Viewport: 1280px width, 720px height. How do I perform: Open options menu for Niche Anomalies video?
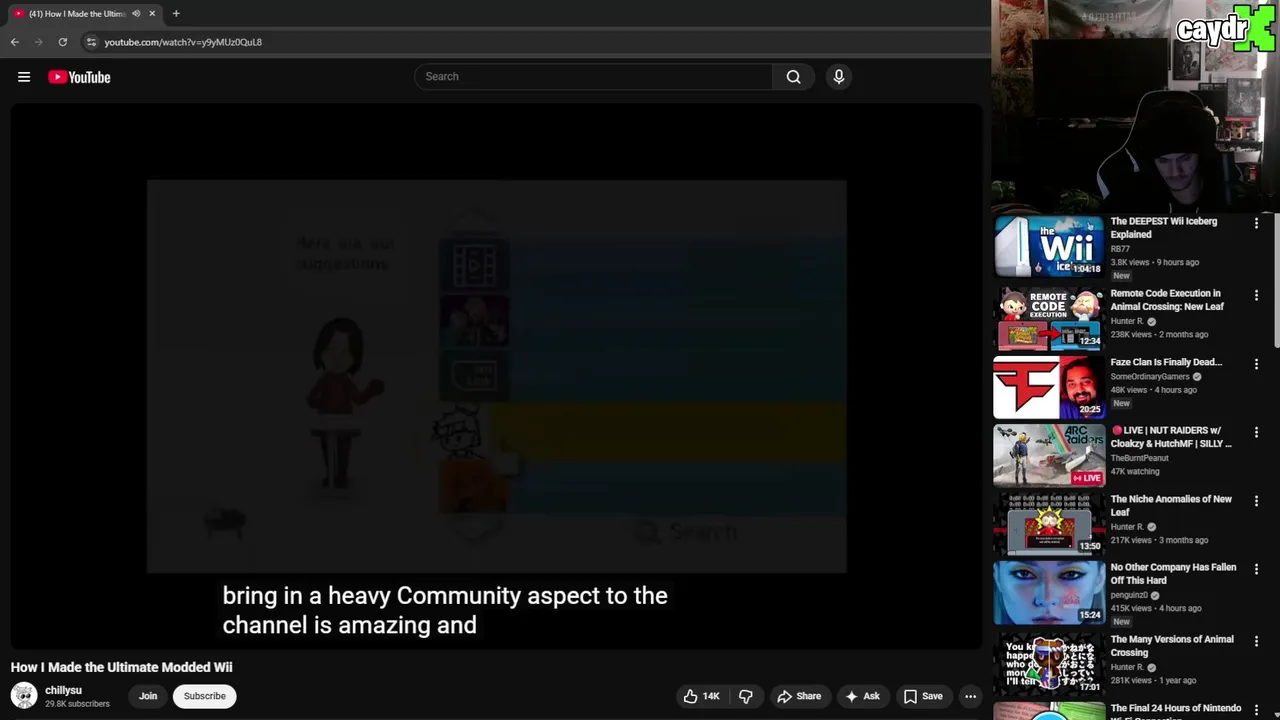click(x=1256, y=501)
